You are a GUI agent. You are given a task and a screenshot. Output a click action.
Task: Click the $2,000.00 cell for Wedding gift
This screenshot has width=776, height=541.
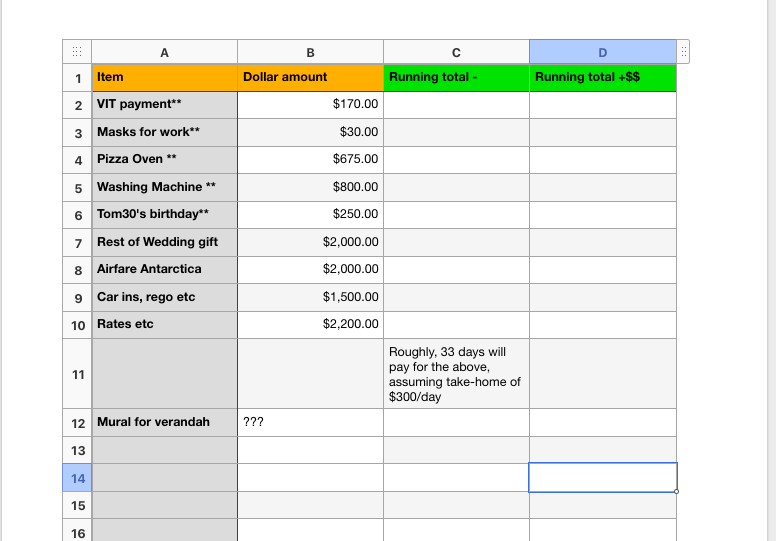[x=310, y=243]
